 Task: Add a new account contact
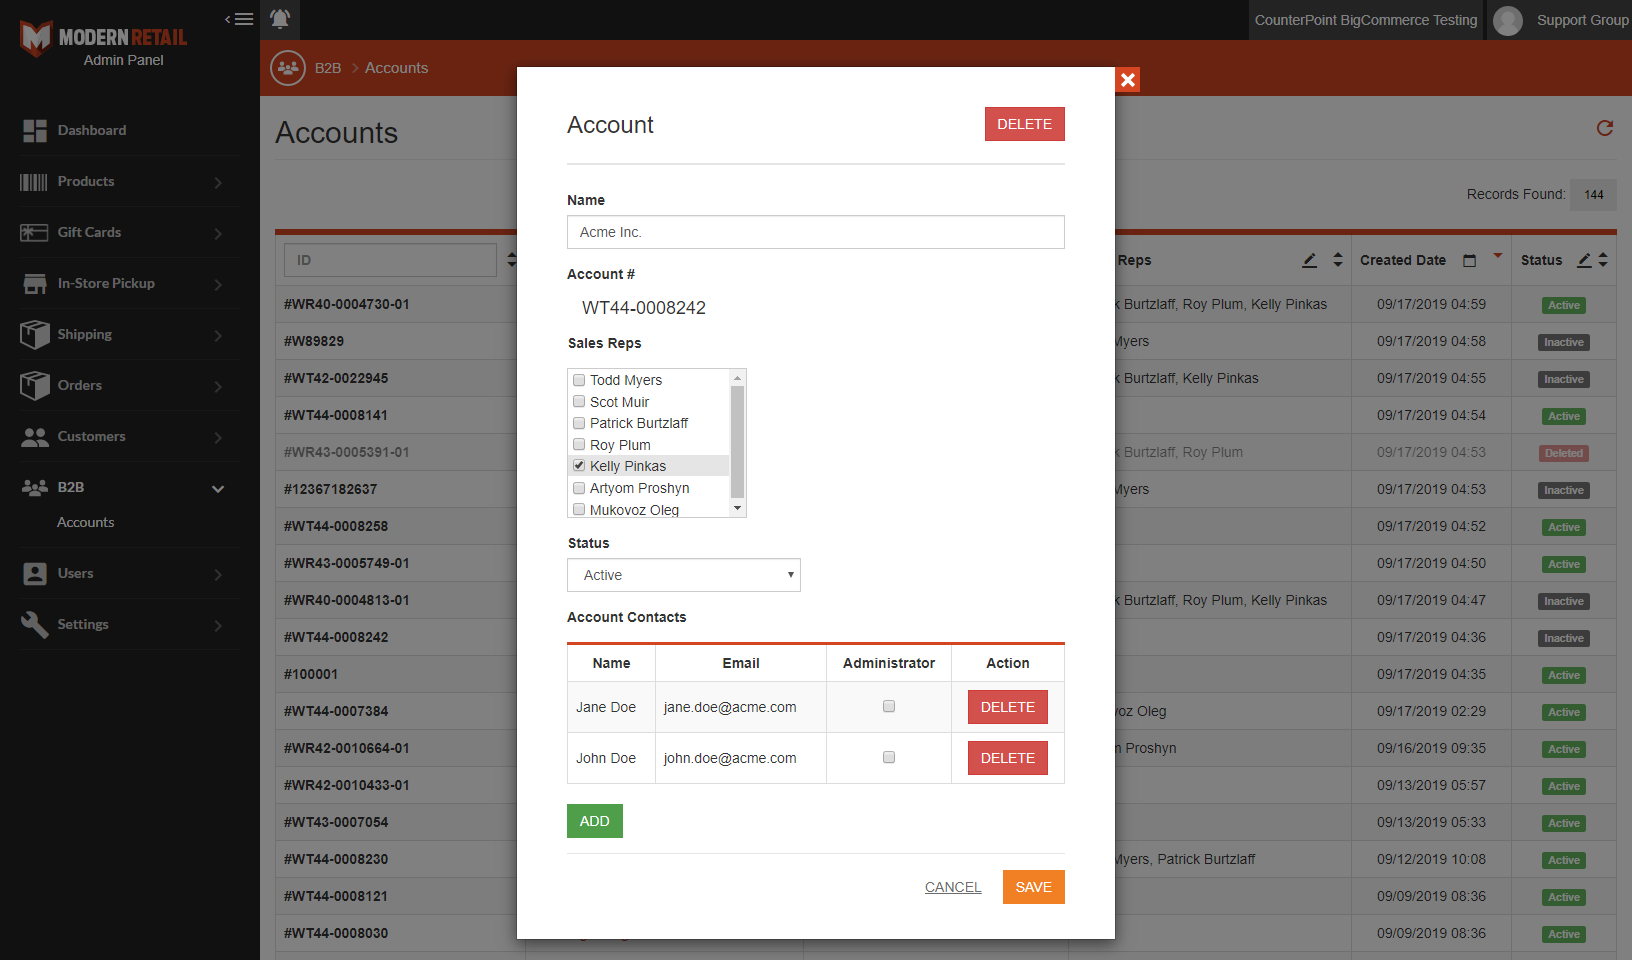[595, 821]
